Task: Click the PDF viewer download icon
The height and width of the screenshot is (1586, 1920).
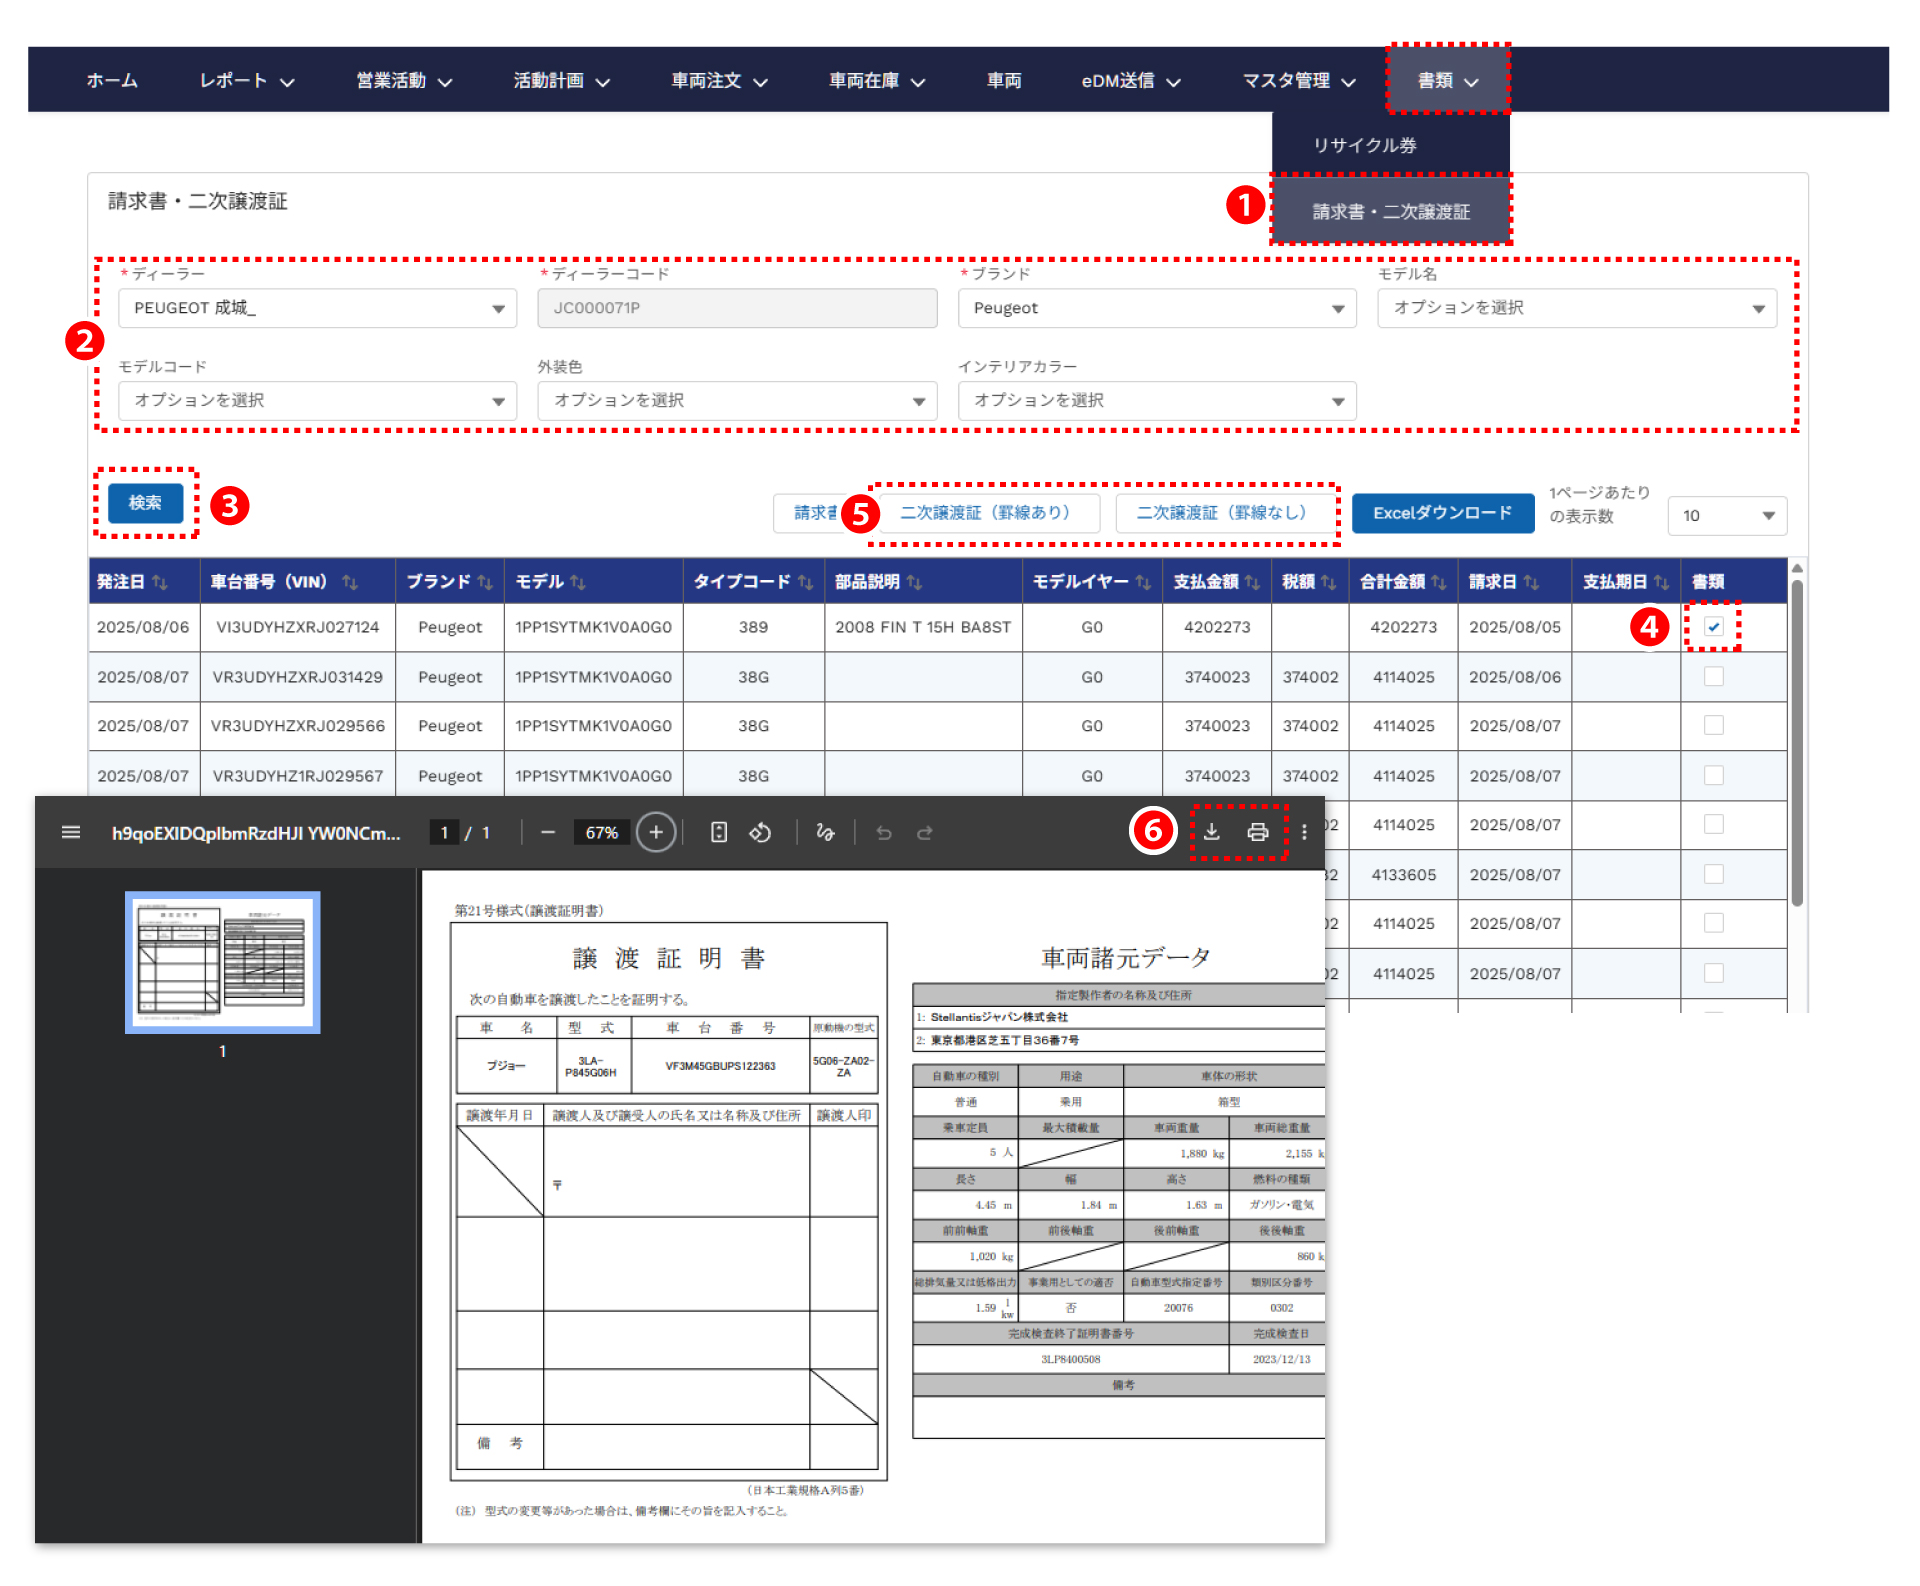Action: (x=1211, y=832)
